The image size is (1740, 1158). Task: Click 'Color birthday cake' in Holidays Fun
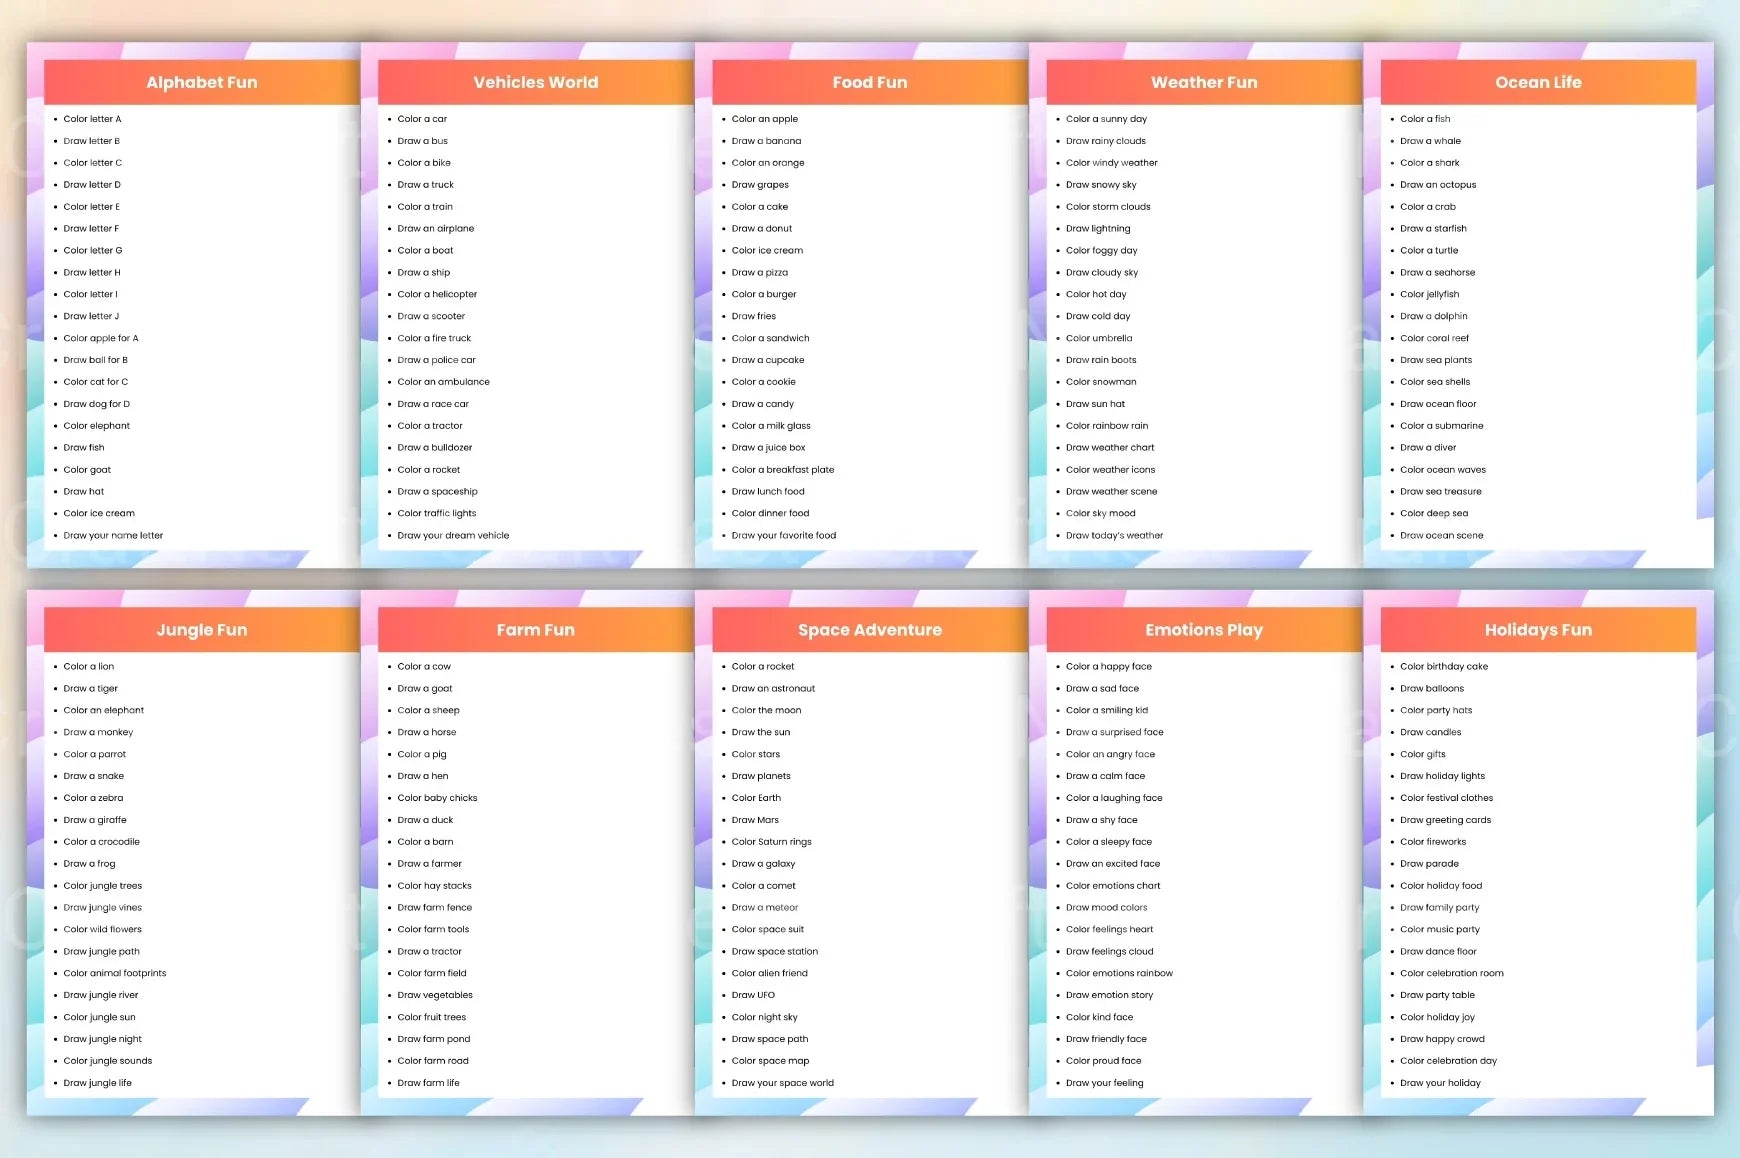click(x=1444, y=667)
